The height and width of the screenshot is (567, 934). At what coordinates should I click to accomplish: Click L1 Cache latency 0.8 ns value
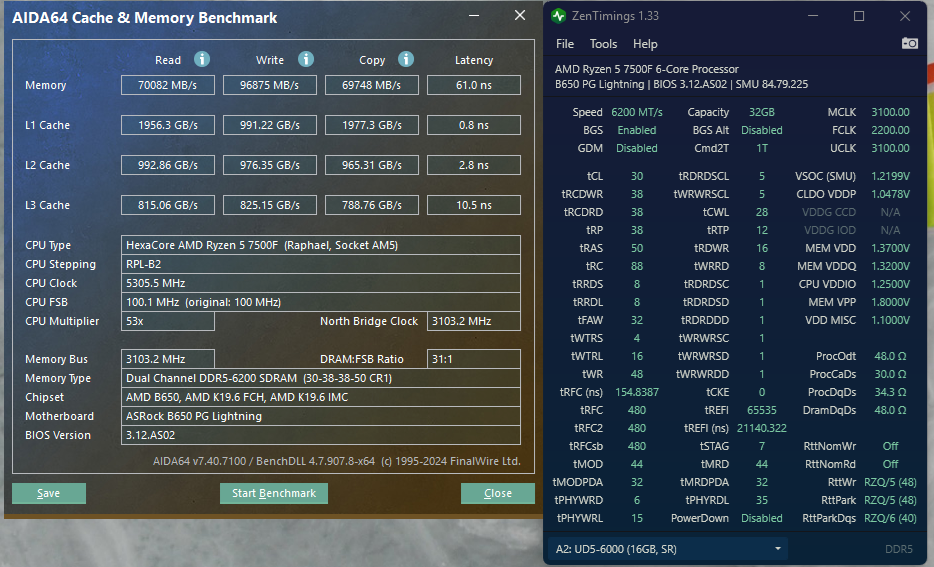[474, 125]
